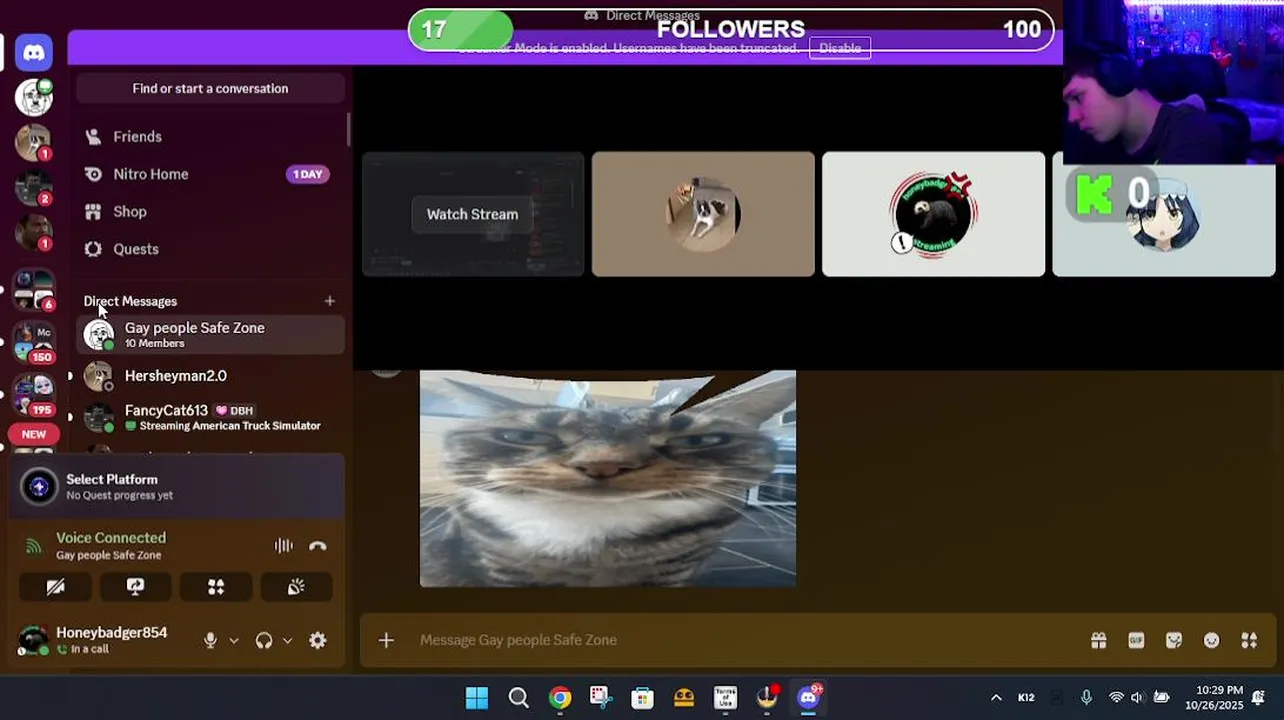Open the server folder with 6 badge

[x=34, y=290]
